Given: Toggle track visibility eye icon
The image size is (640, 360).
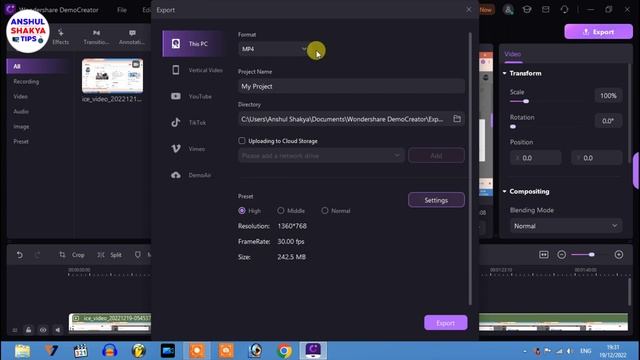Looking at the screenshot, I should (43, 330).
